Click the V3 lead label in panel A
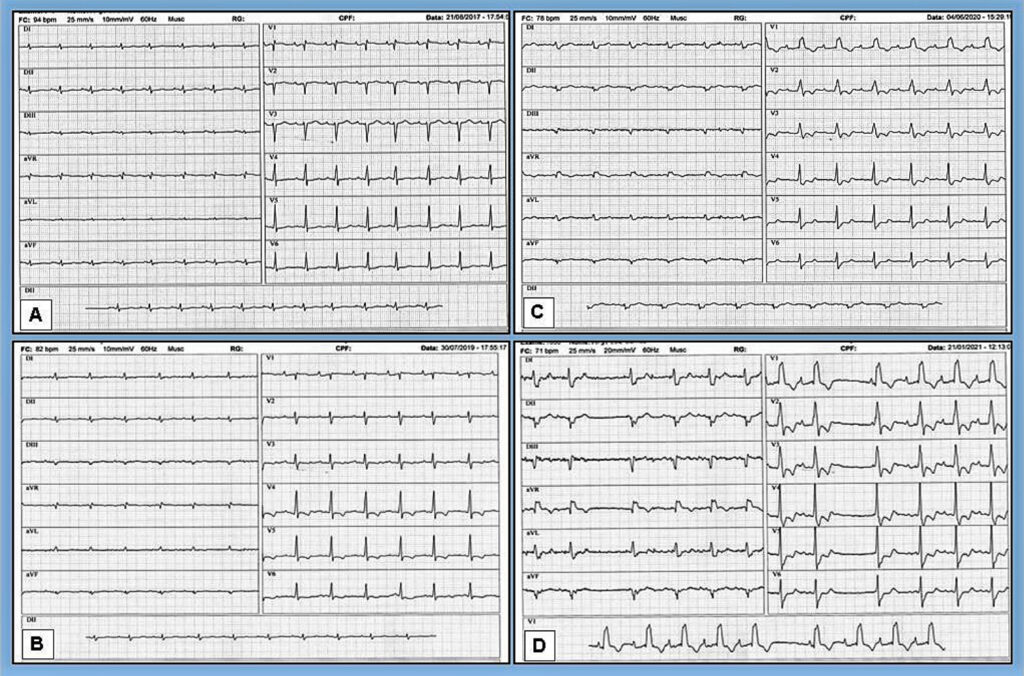Viewport: 1024px width, 676px height. (x=272, y=114)
